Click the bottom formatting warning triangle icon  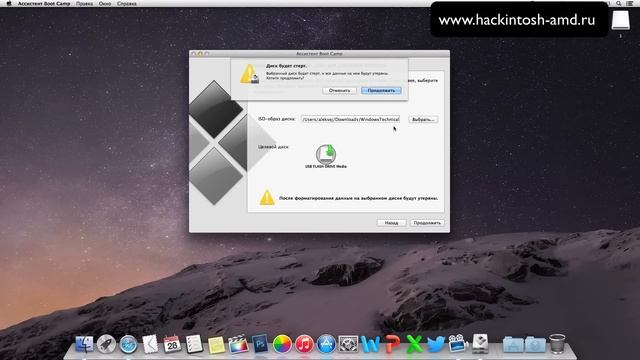click(x=267, y=198)
